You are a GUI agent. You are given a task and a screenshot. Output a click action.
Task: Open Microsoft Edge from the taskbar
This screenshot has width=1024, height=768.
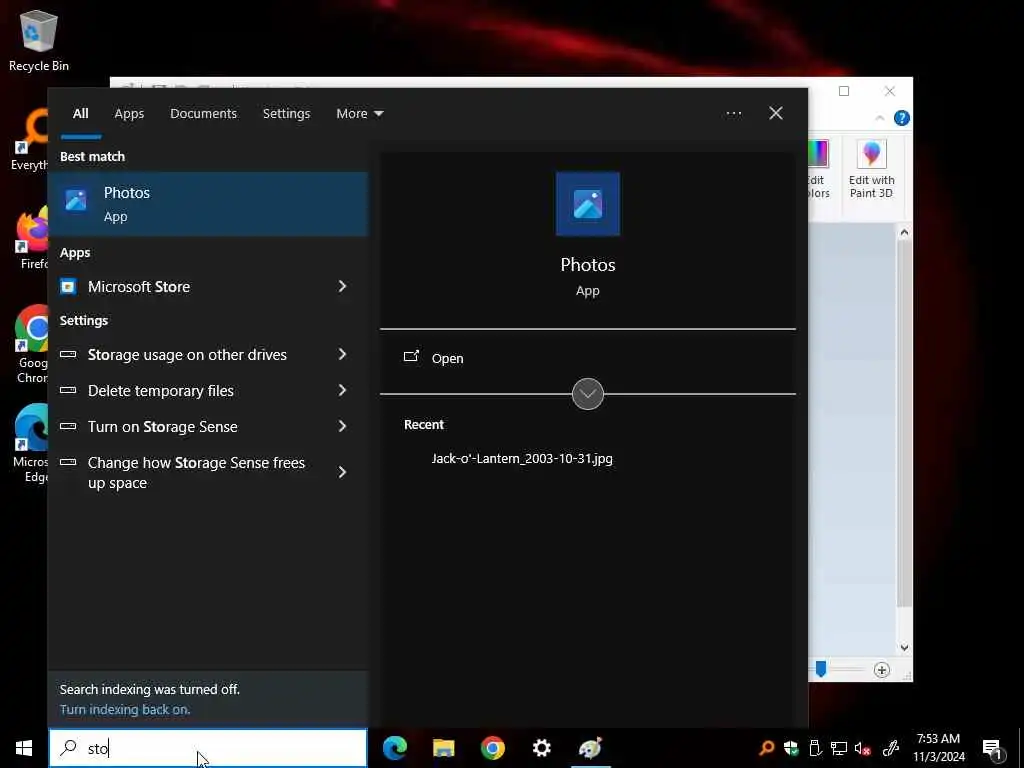394,748
